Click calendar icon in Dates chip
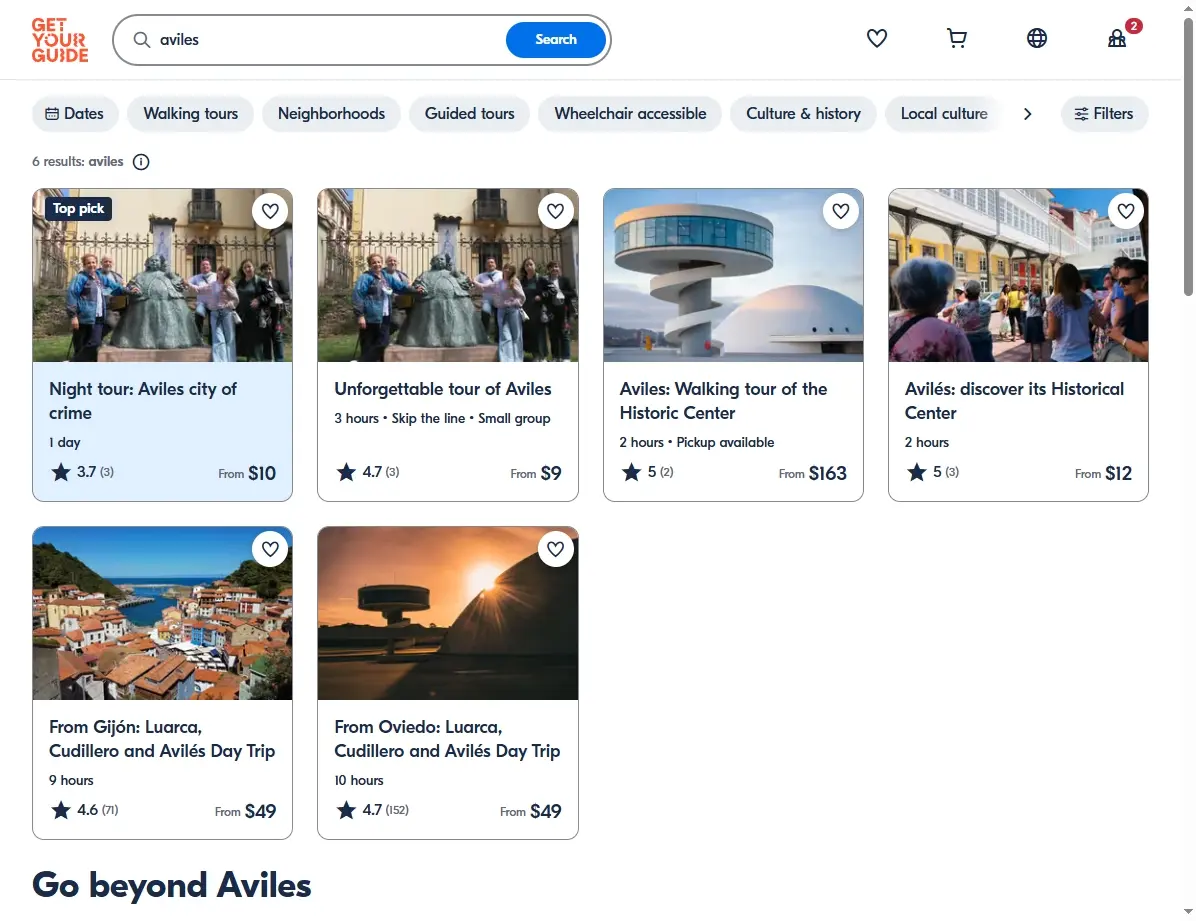Image resolution: width=1196 pixels, height=921 pixels. click(52, 114)
